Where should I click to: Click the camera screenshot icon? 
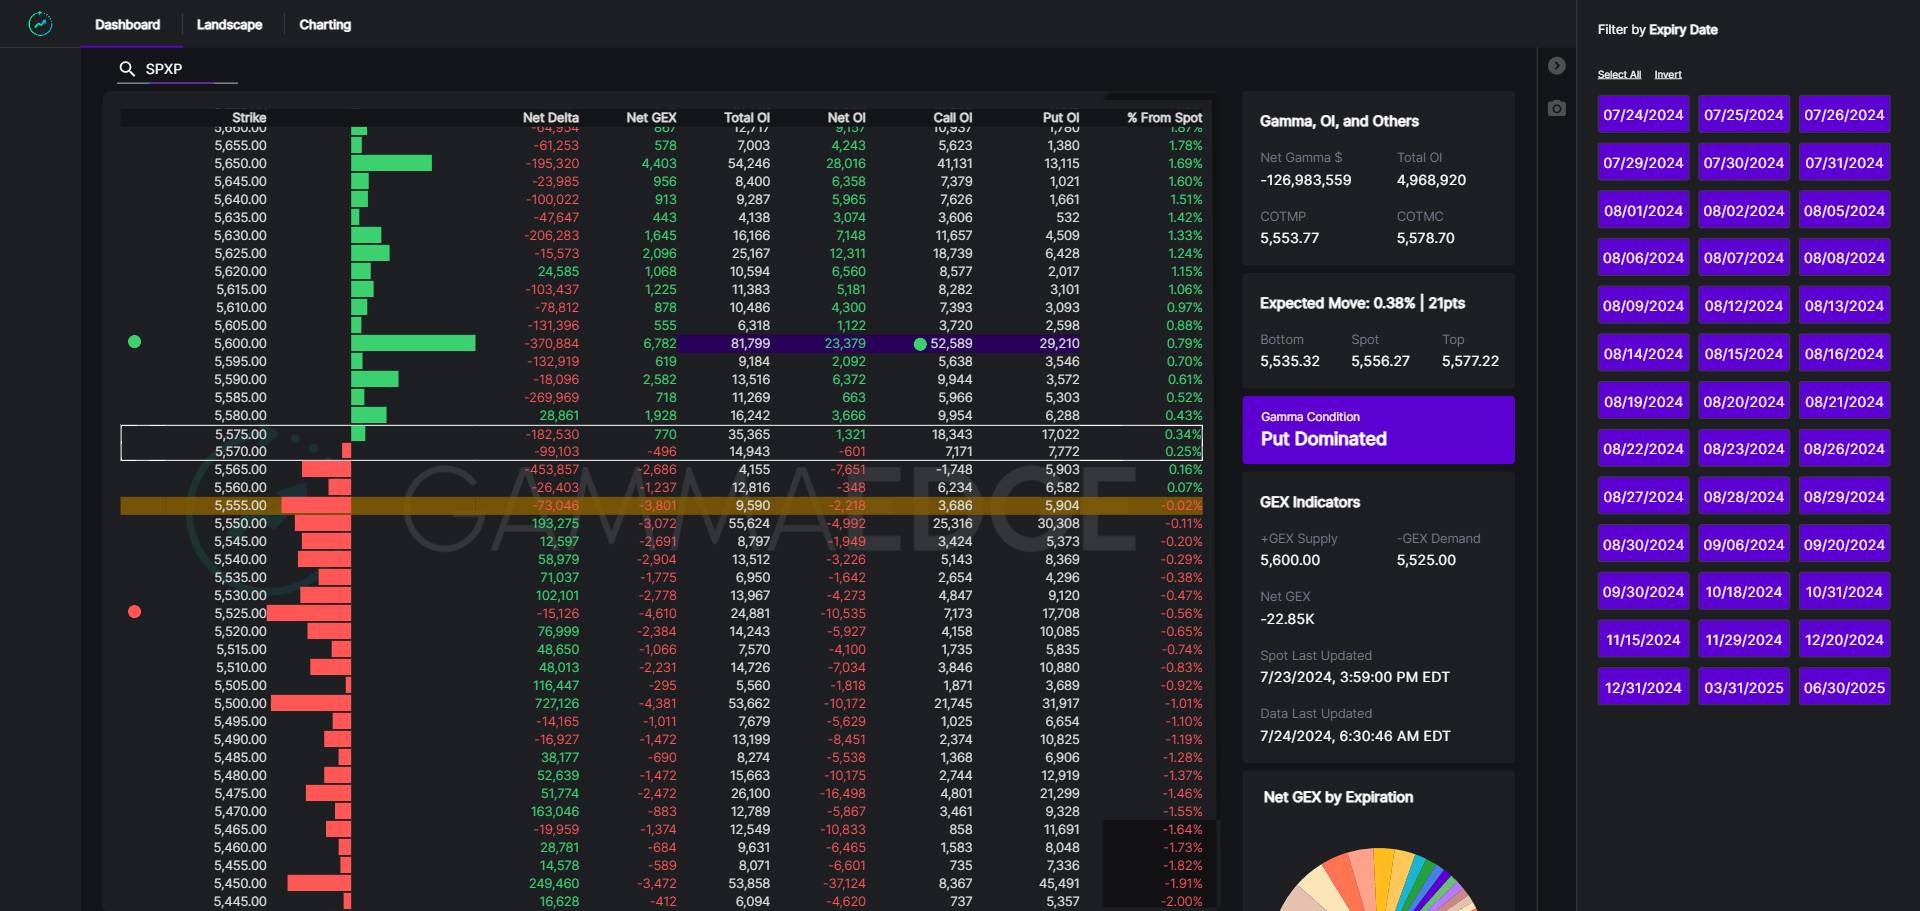[x=1556, y=108]
